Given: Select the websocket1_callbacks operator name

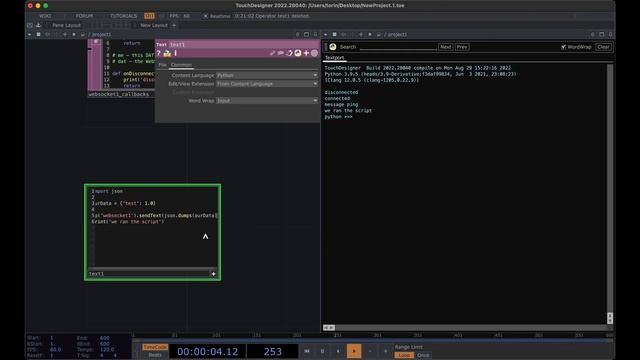Looking at the screenshot, I should click(x=119, y=94).
